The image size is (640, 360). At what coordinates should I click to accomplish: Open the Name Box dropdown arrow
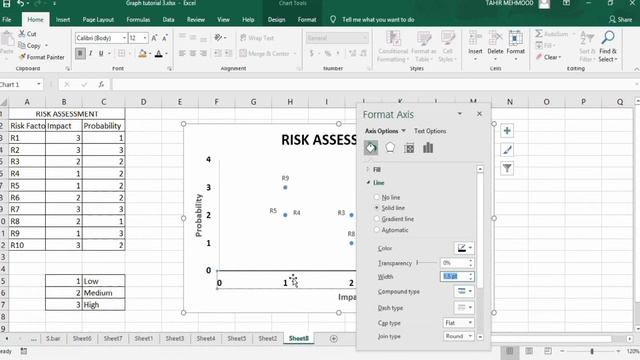pyautogui.click(x=39, y=84)
